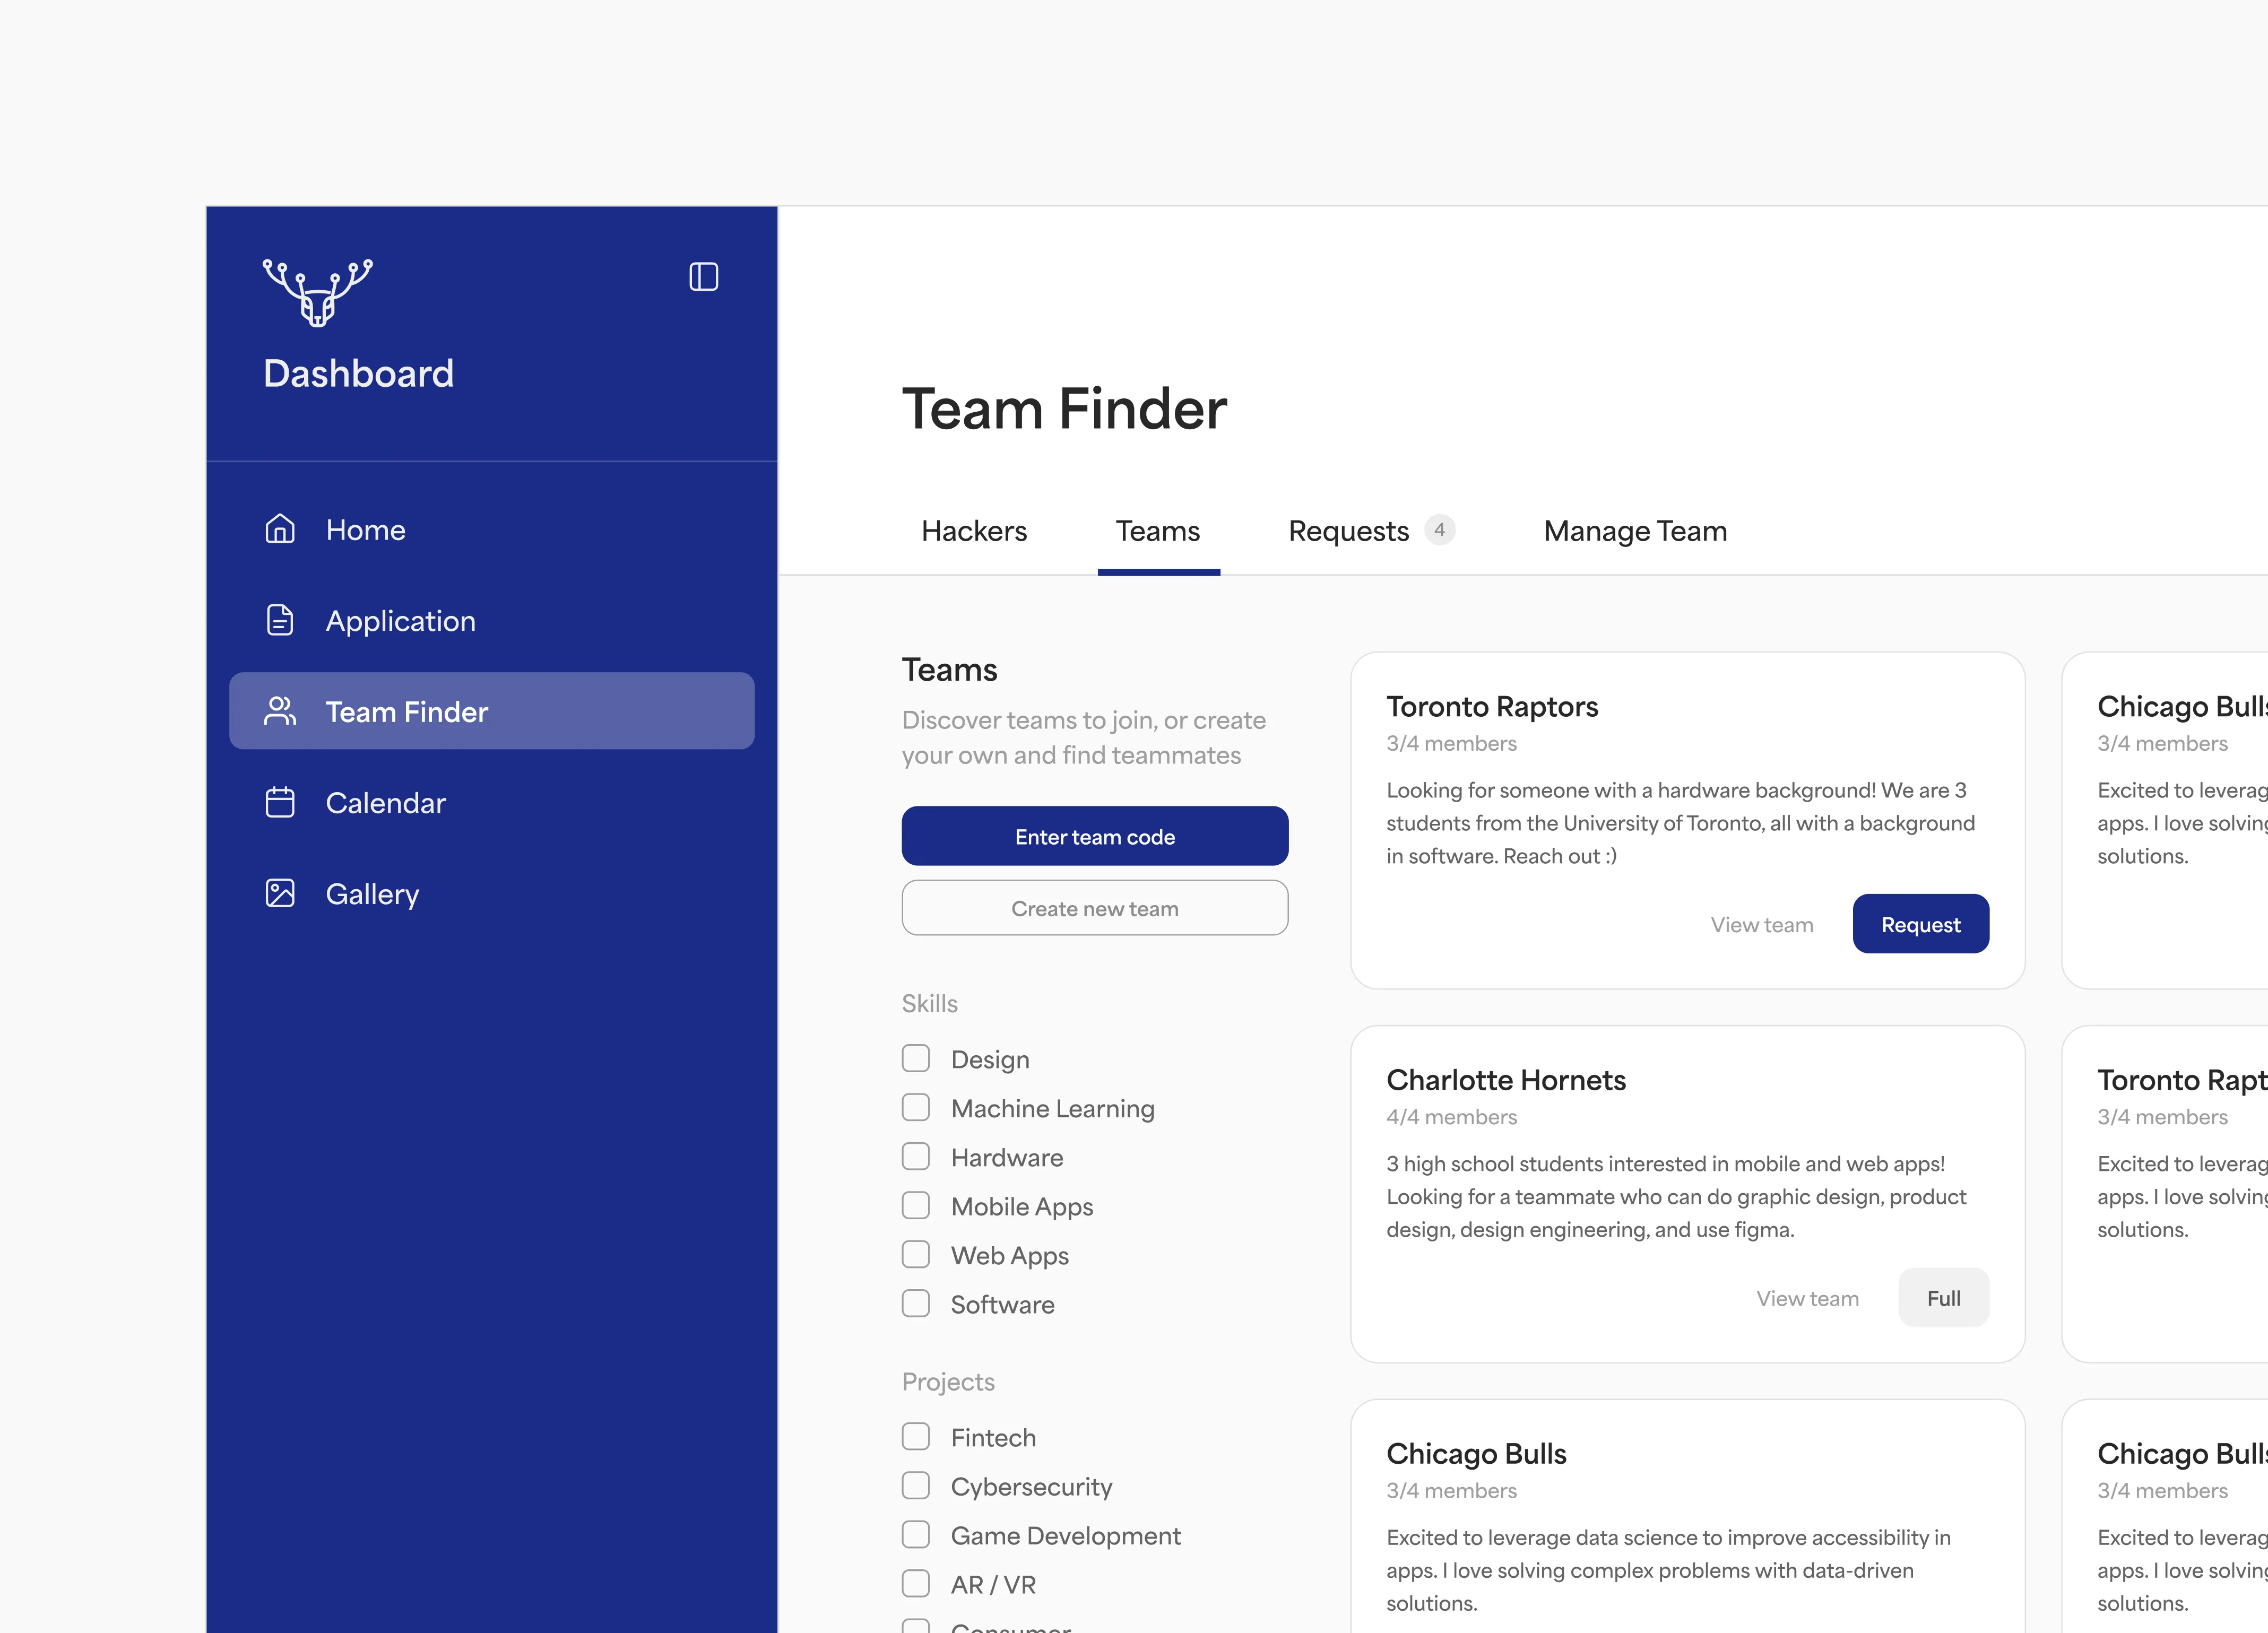Open Gallery in the sidebar
The height and width of the screenshot is (1633, 2268).
pos(492,893)
